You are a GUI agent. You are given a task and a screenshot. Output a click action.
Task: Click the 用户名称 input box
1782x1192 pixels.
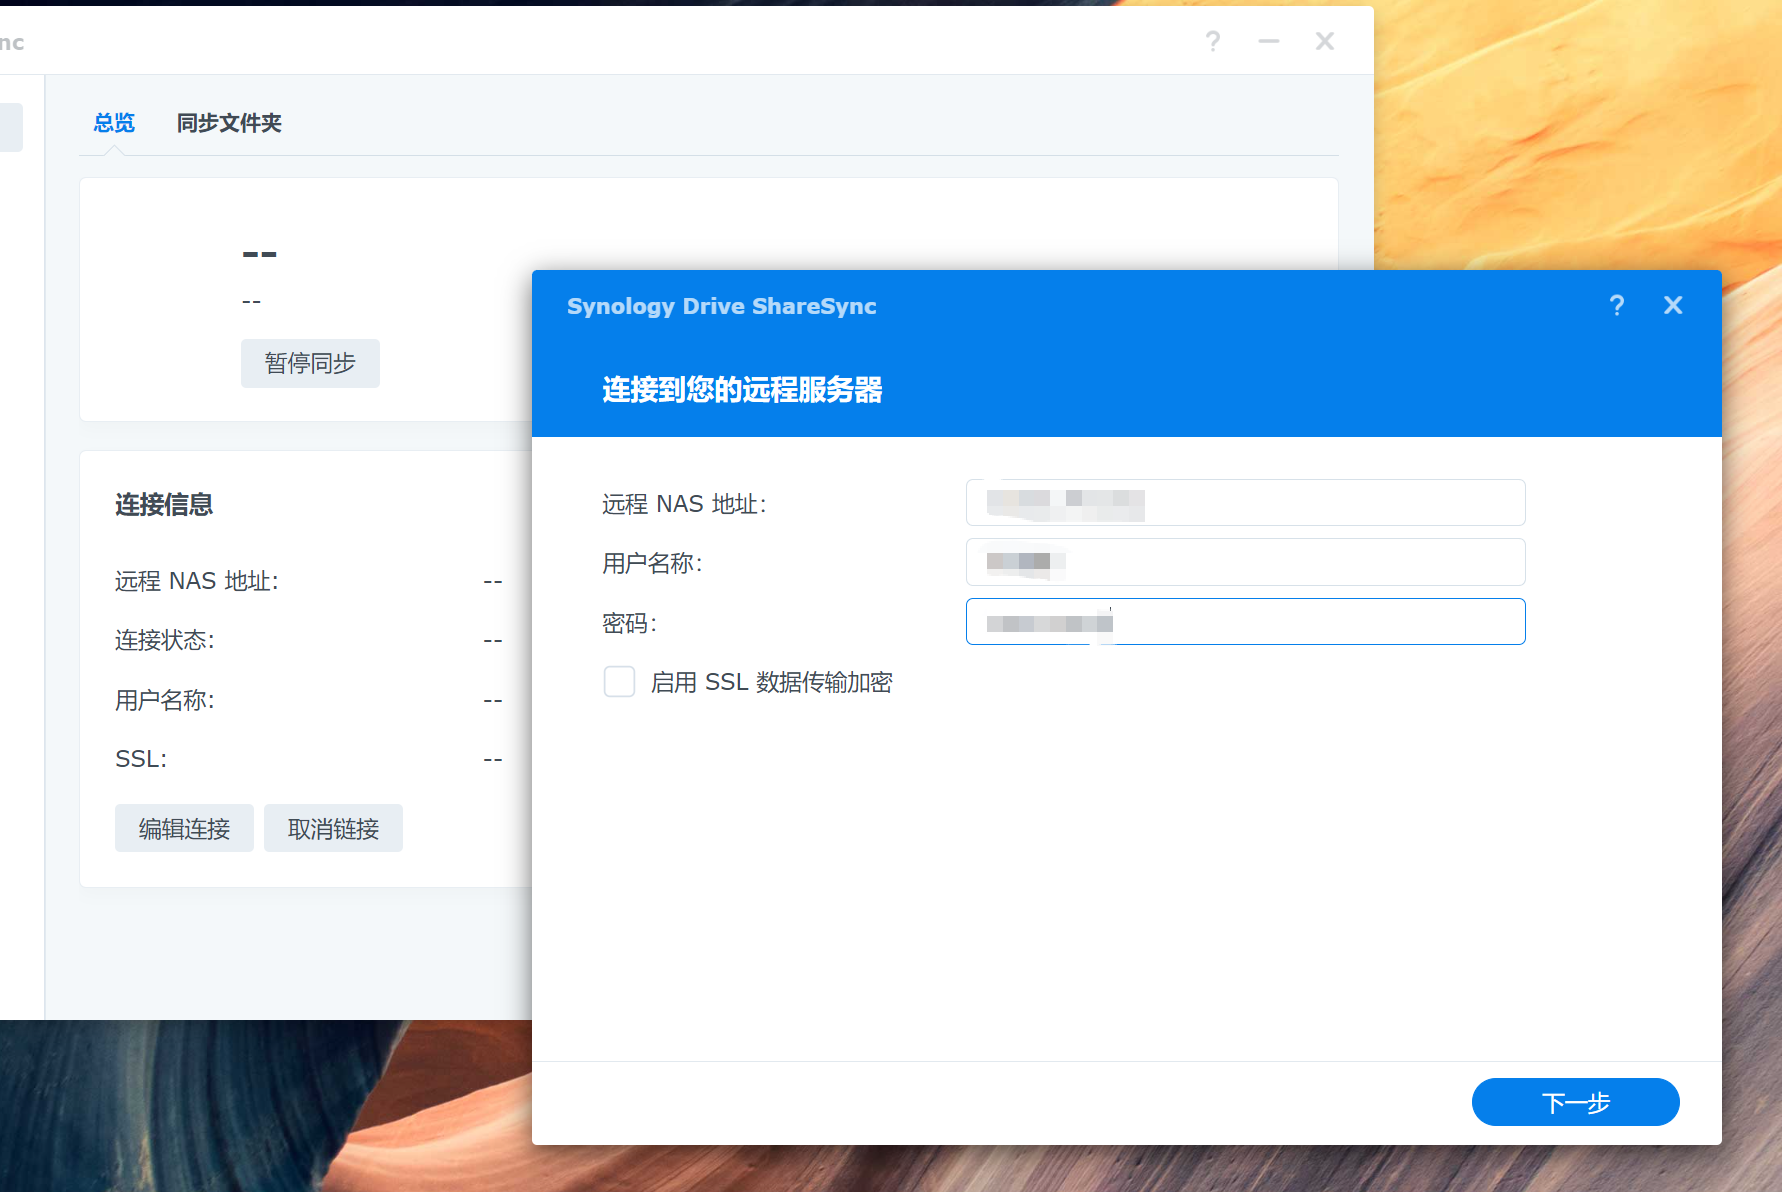click(x=1245, y=562)
